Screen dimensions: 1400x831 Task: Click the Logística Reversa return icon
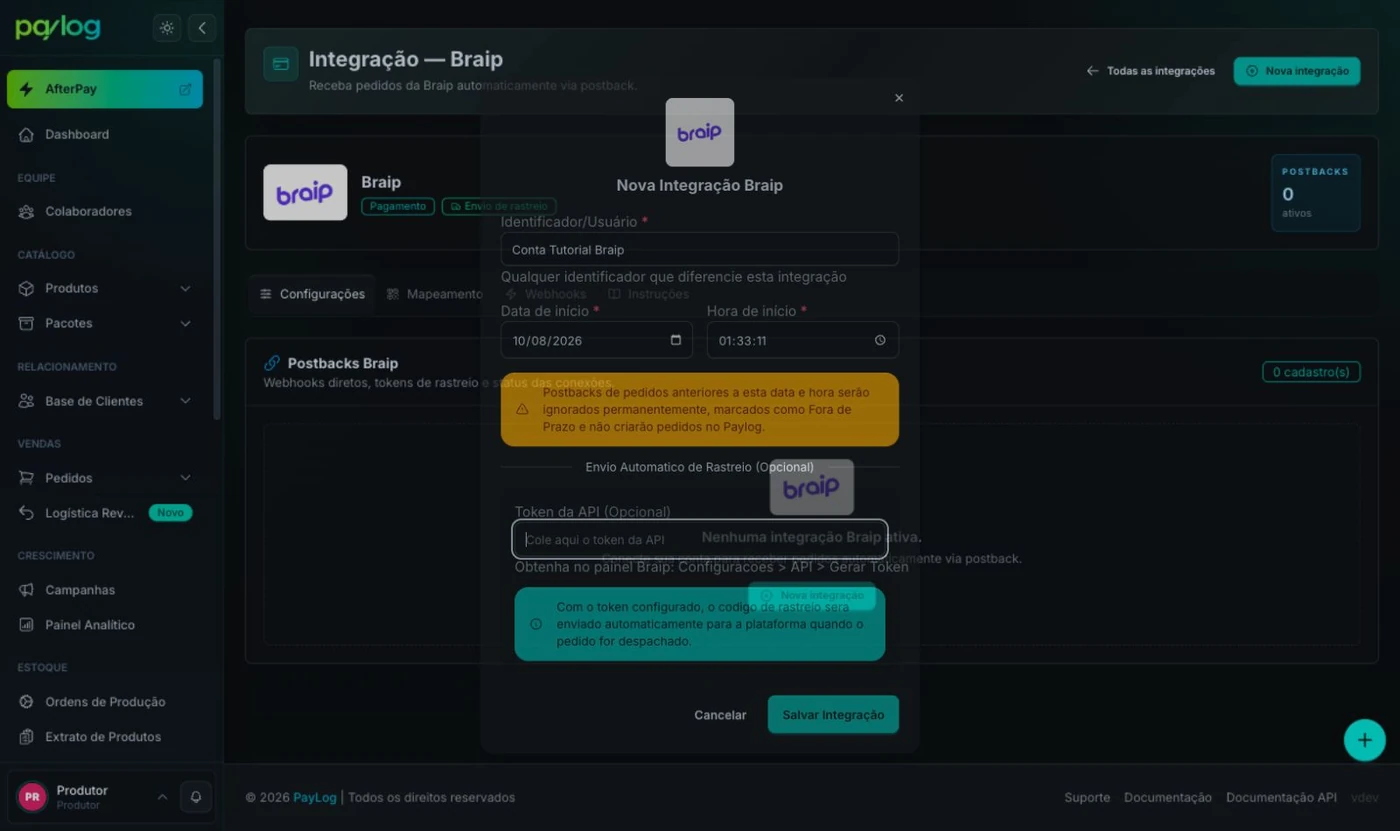tap(27, 513)
